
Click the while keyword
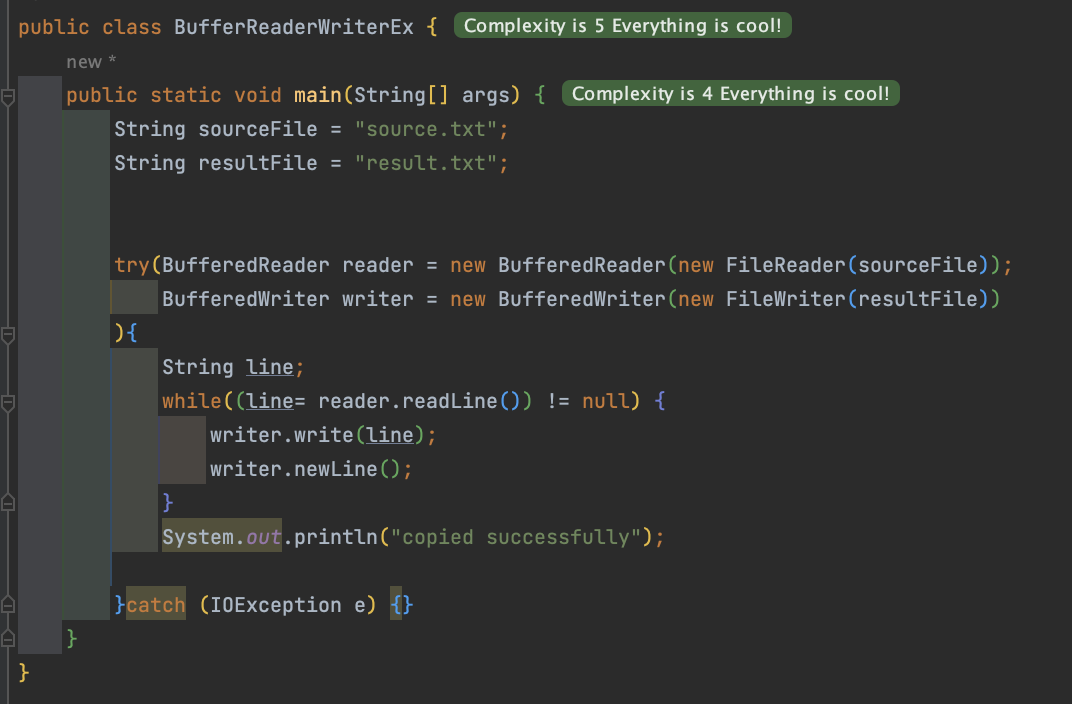click(x=192, y=401)
